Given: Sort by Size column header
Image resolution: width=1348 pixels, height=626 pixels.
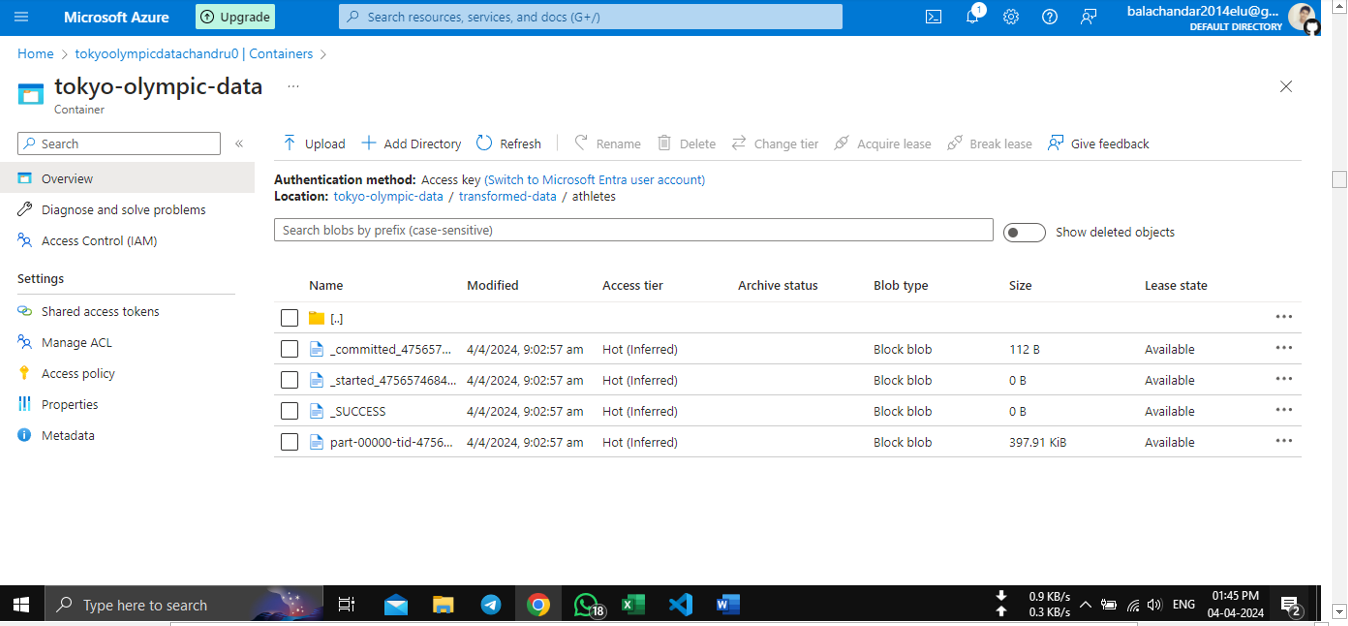Looking at the screenshot, I should tap(1020, 286).
